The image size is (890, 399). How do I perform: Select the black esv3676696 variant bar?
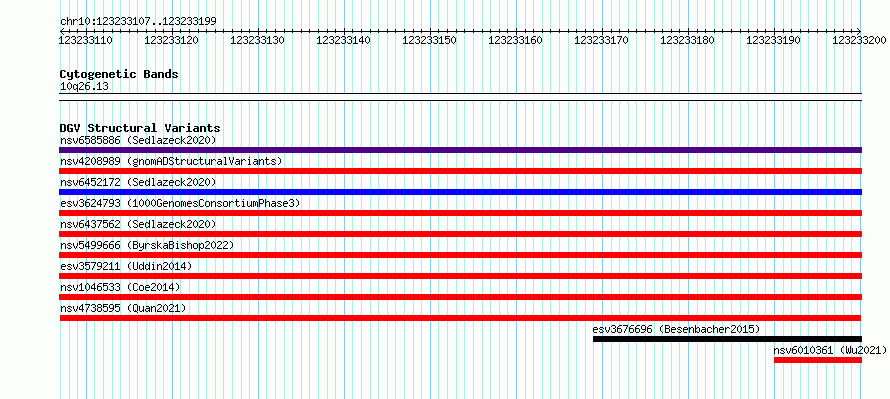[727, 339]
